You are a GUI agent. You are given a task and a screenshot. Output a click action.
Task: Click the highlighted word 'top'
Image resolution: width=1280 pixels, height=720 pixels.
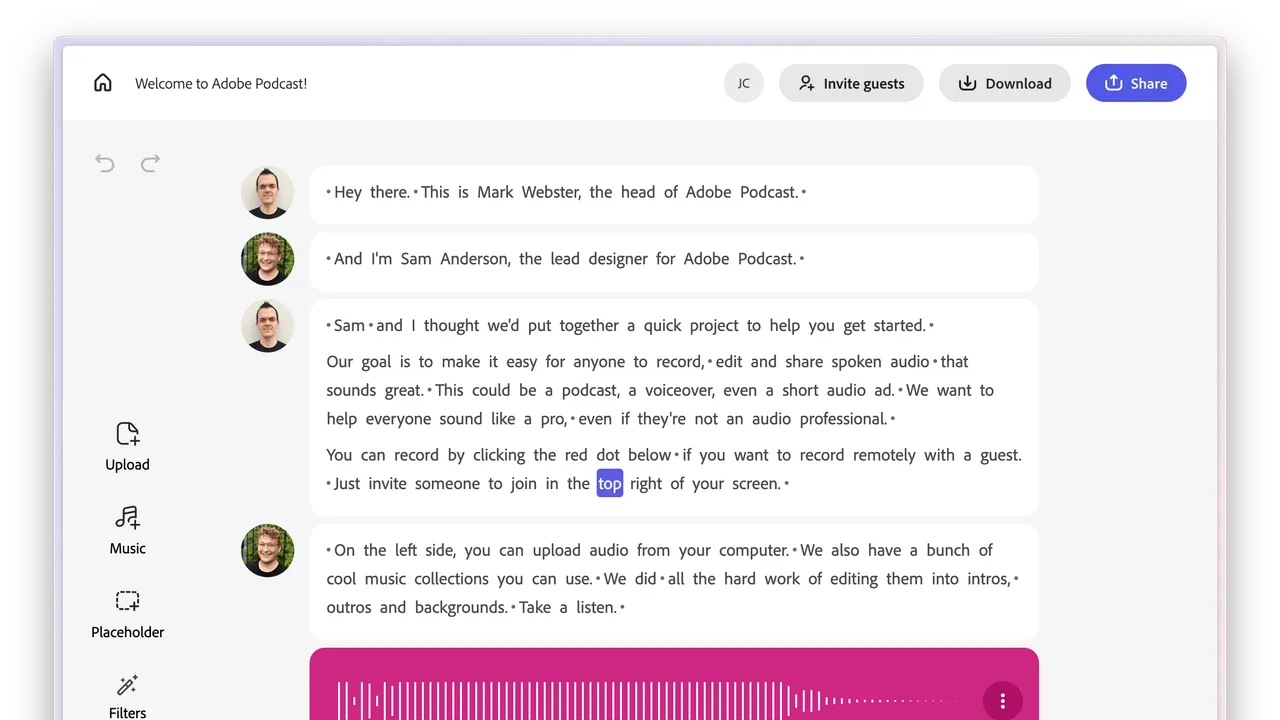point(610,484)
